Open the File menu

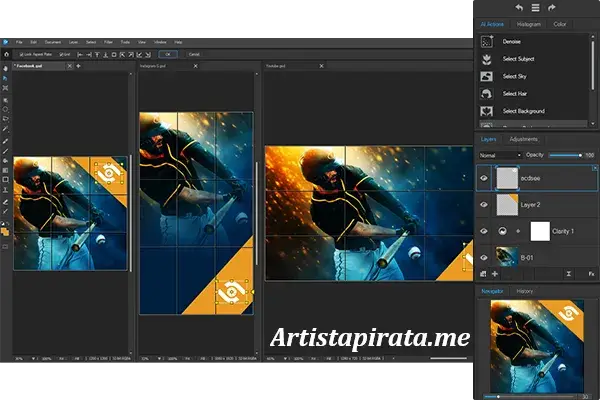[x=19, y=42]
